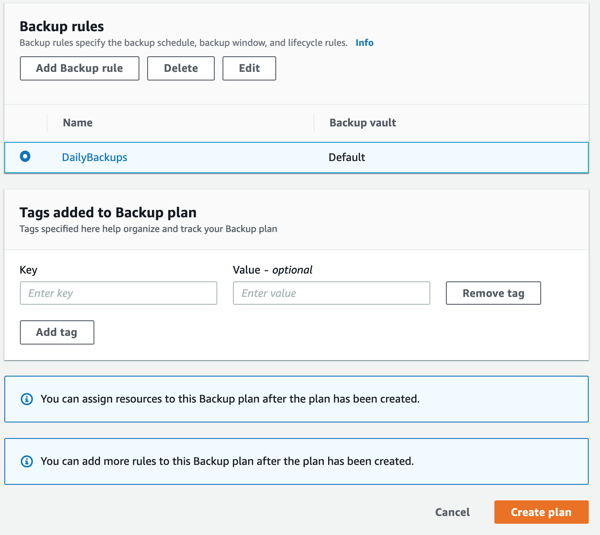Click the add more rules notice text
The image size is (600, 535).
pyautogui.click(x=226, y=462)
